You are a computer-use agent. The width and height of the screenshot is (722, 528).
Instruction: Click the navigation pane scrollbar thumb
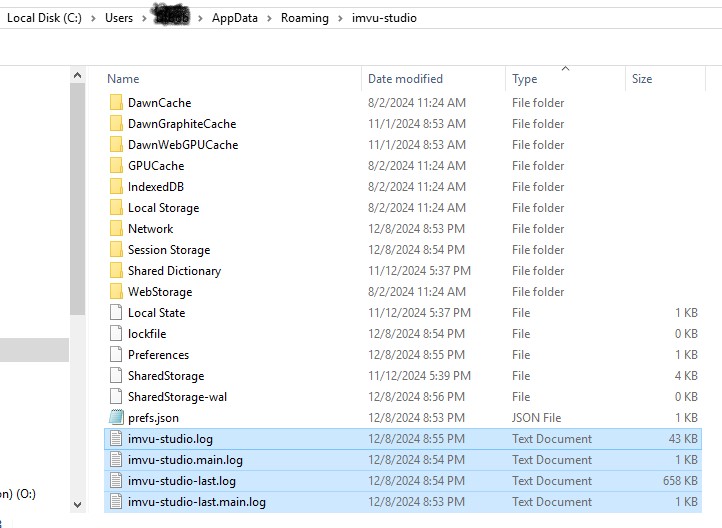[x=77, y=199]
